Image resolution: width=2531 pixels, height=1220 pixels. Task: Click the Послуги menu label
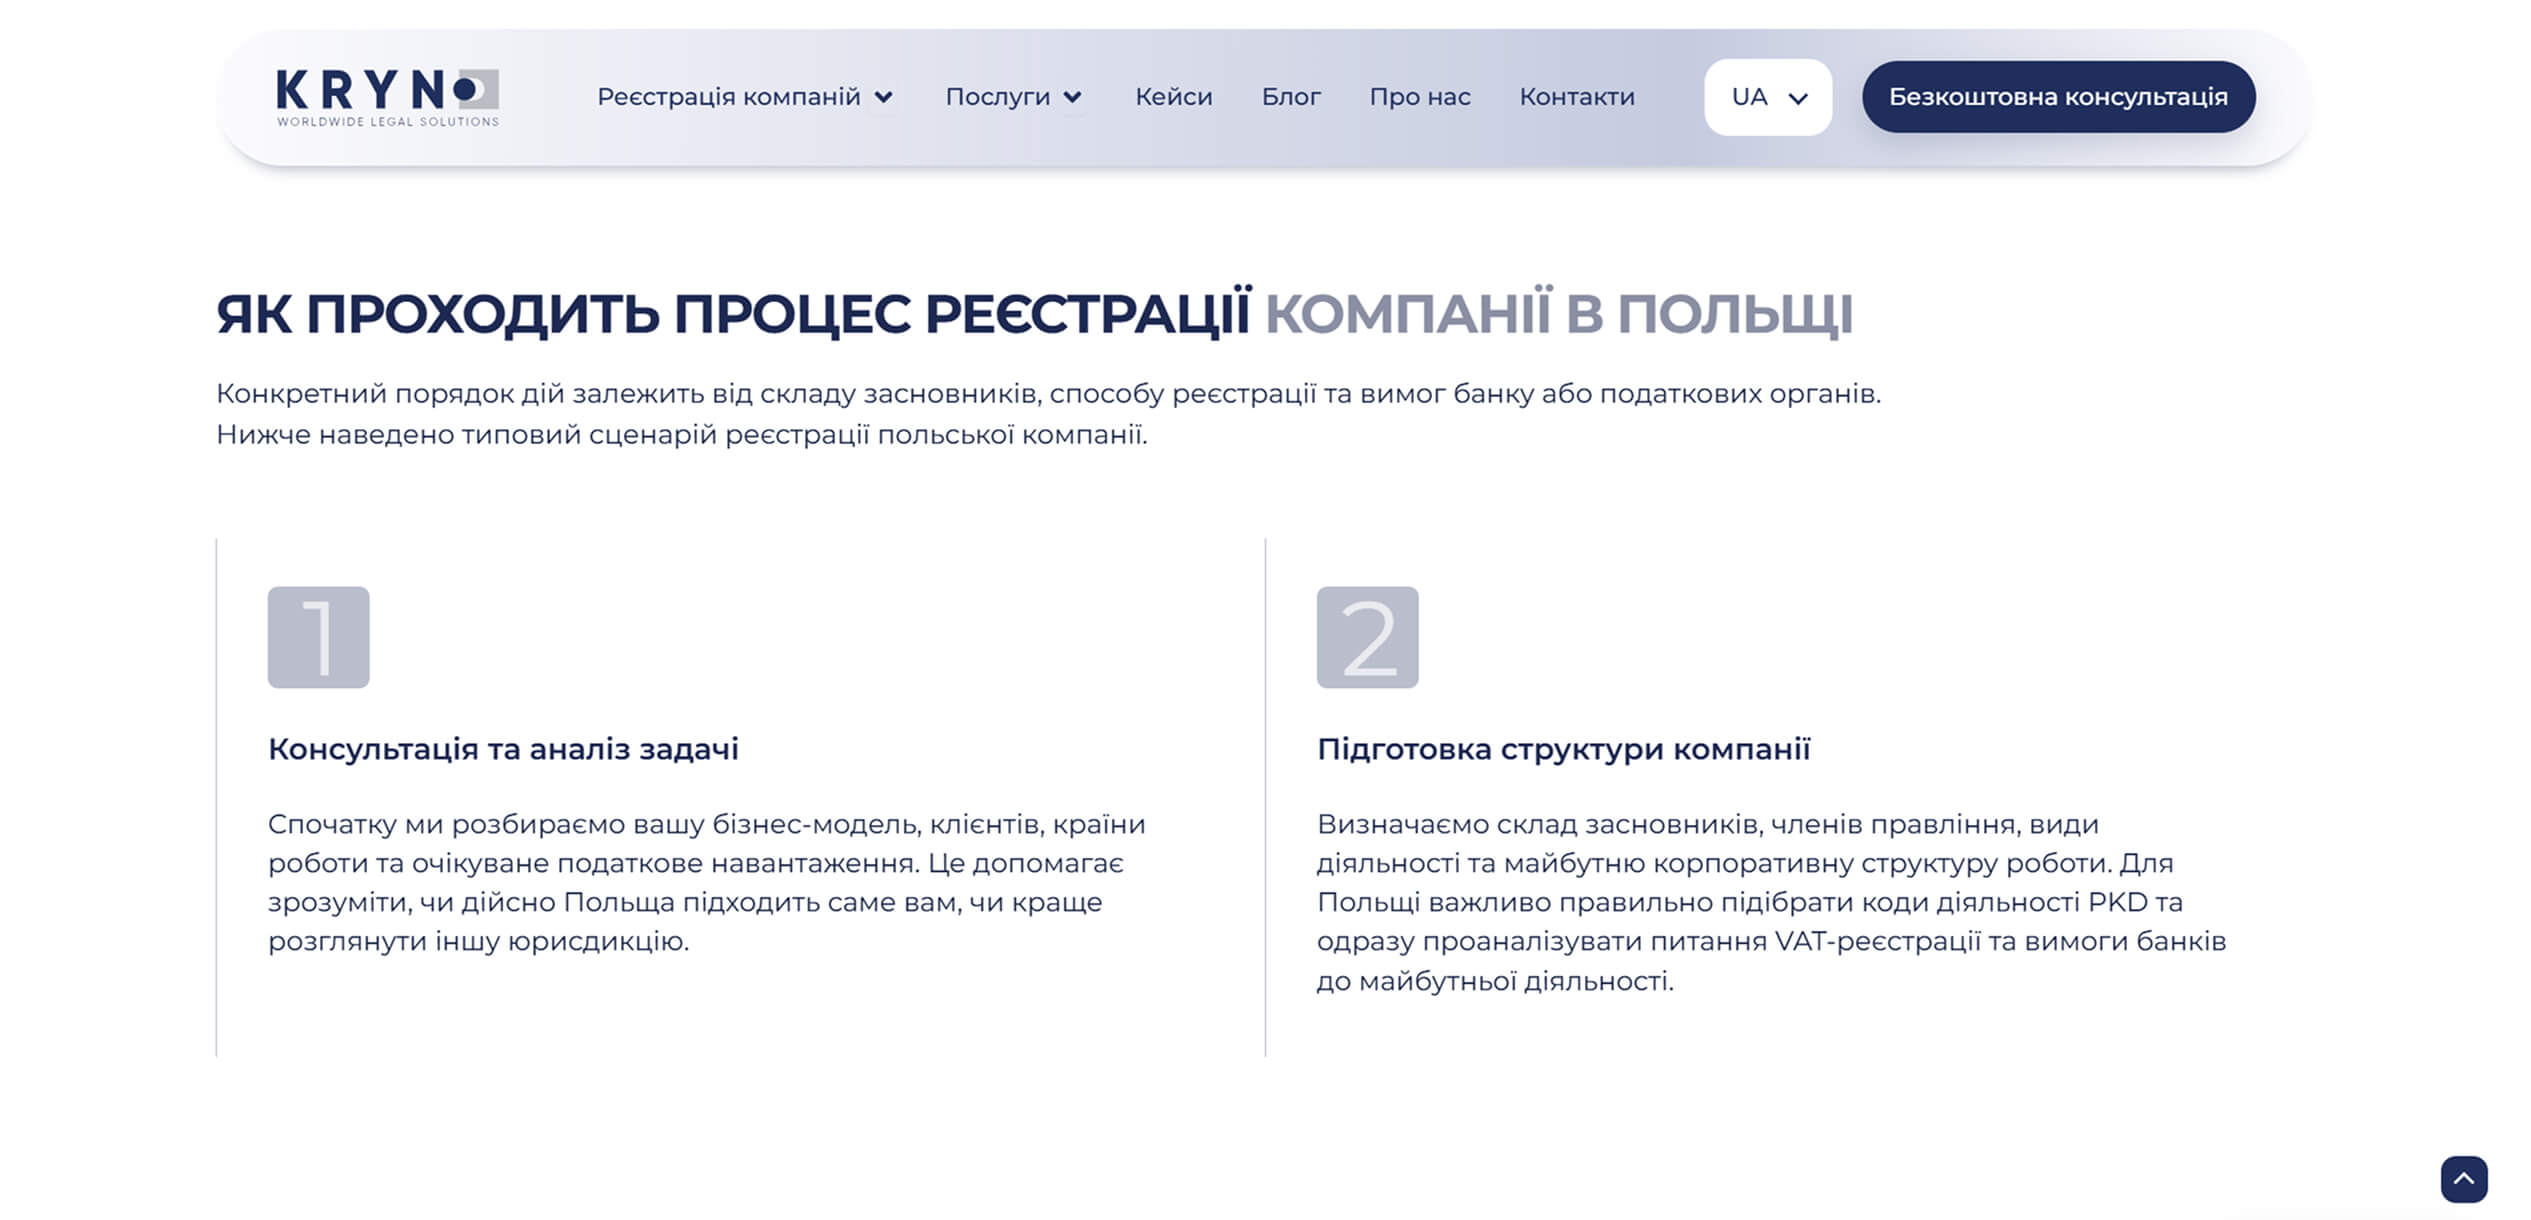pyautogui.click(x=998, y=97)
